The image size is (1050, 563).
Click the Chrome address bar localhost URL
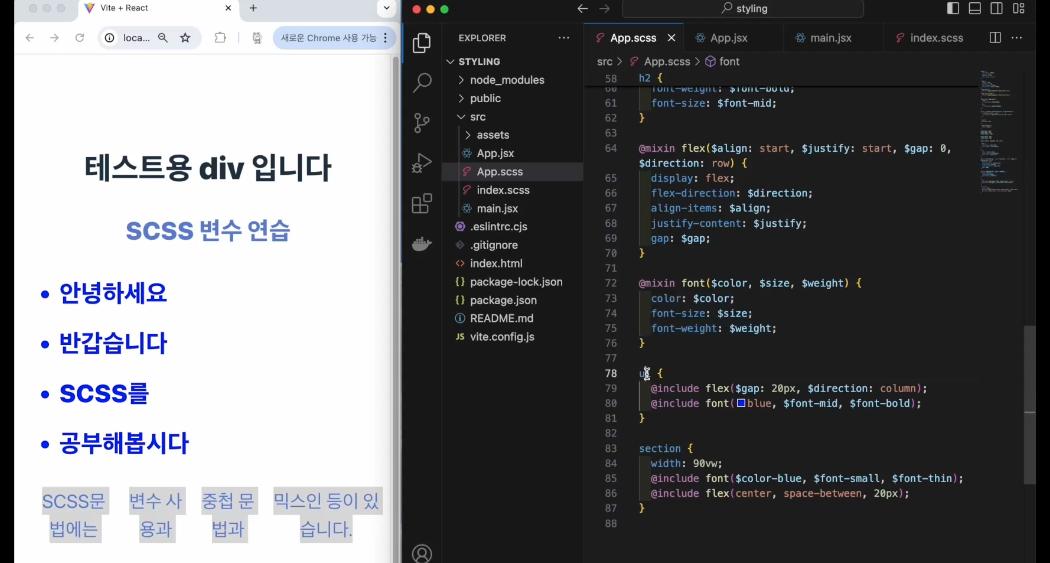click(x=137, y=38)
